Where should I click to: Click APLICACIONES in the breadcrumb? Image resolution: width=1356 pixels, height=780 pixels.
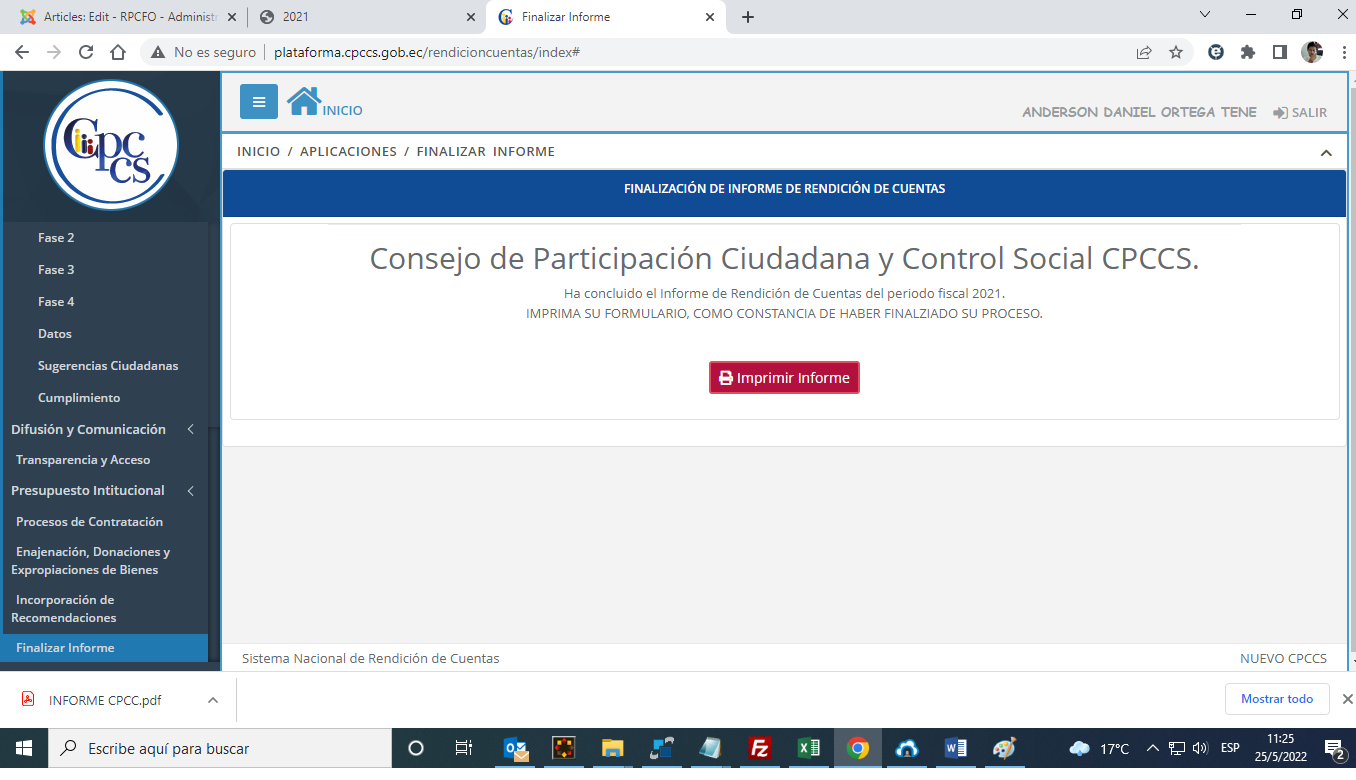pyautogui.click(x=348, y=152)
